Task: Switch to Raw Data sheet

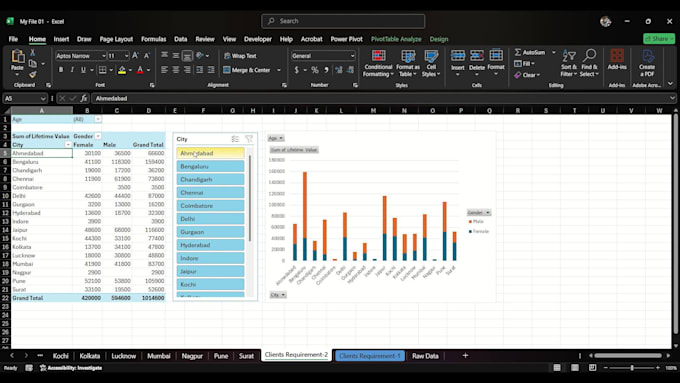Action: click(425, 356)
